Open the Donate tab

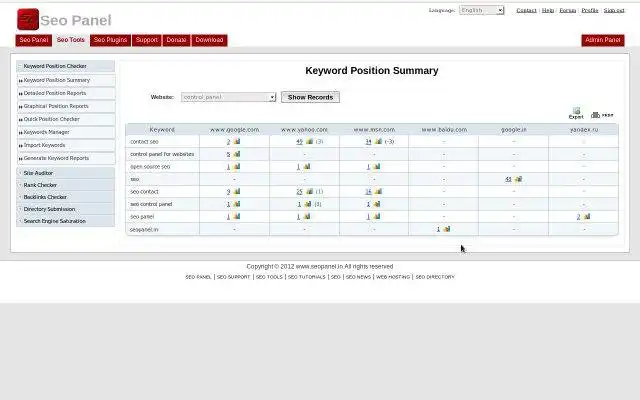coord(176,40)
